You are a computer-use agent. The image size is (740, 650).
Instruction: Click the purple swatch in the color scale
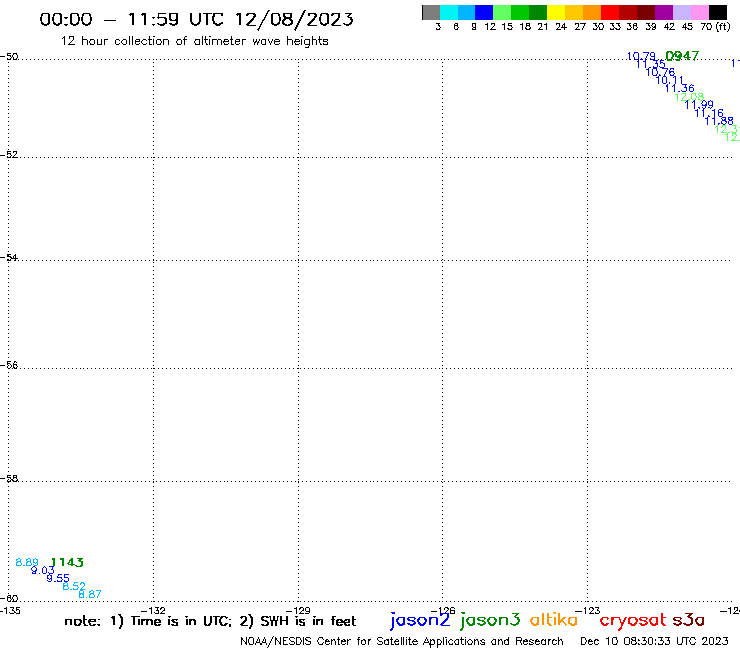(x=664, y=12)
